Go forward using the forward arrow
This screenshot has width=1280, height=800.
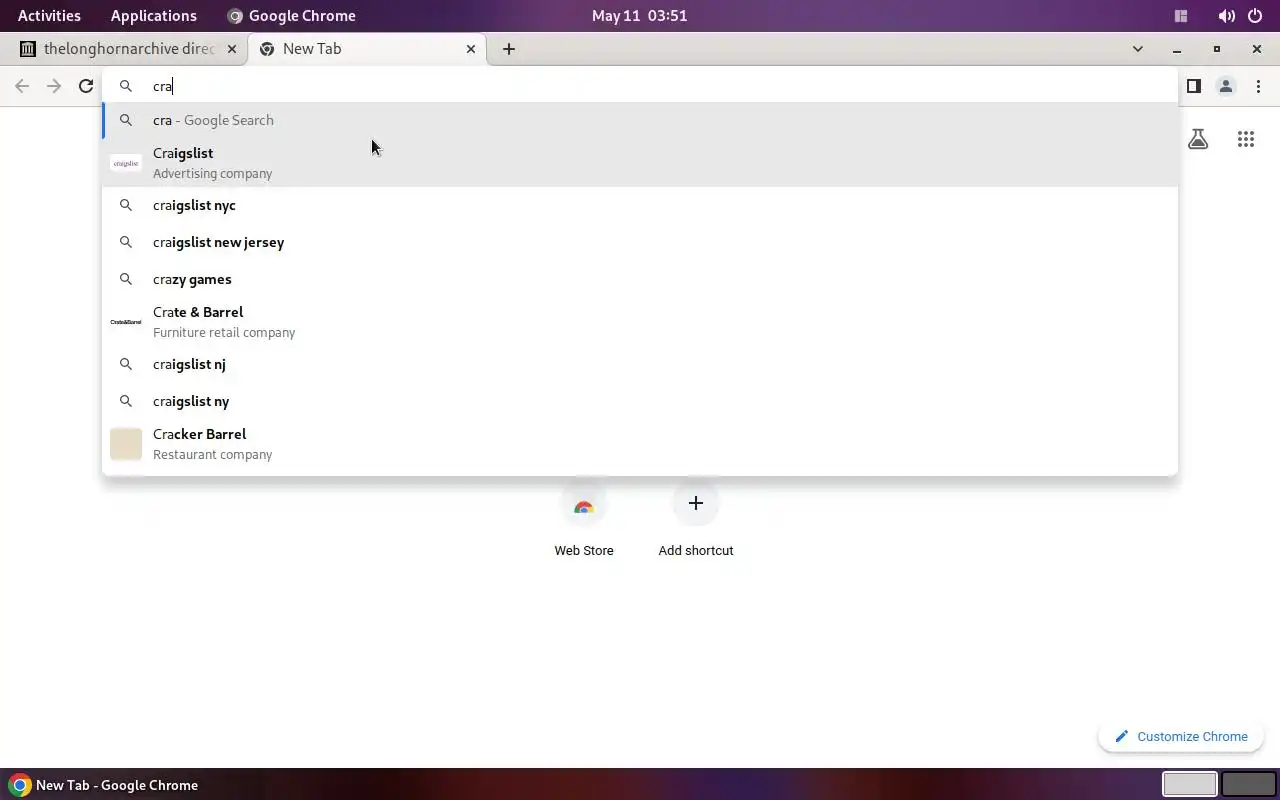(54, 86)
